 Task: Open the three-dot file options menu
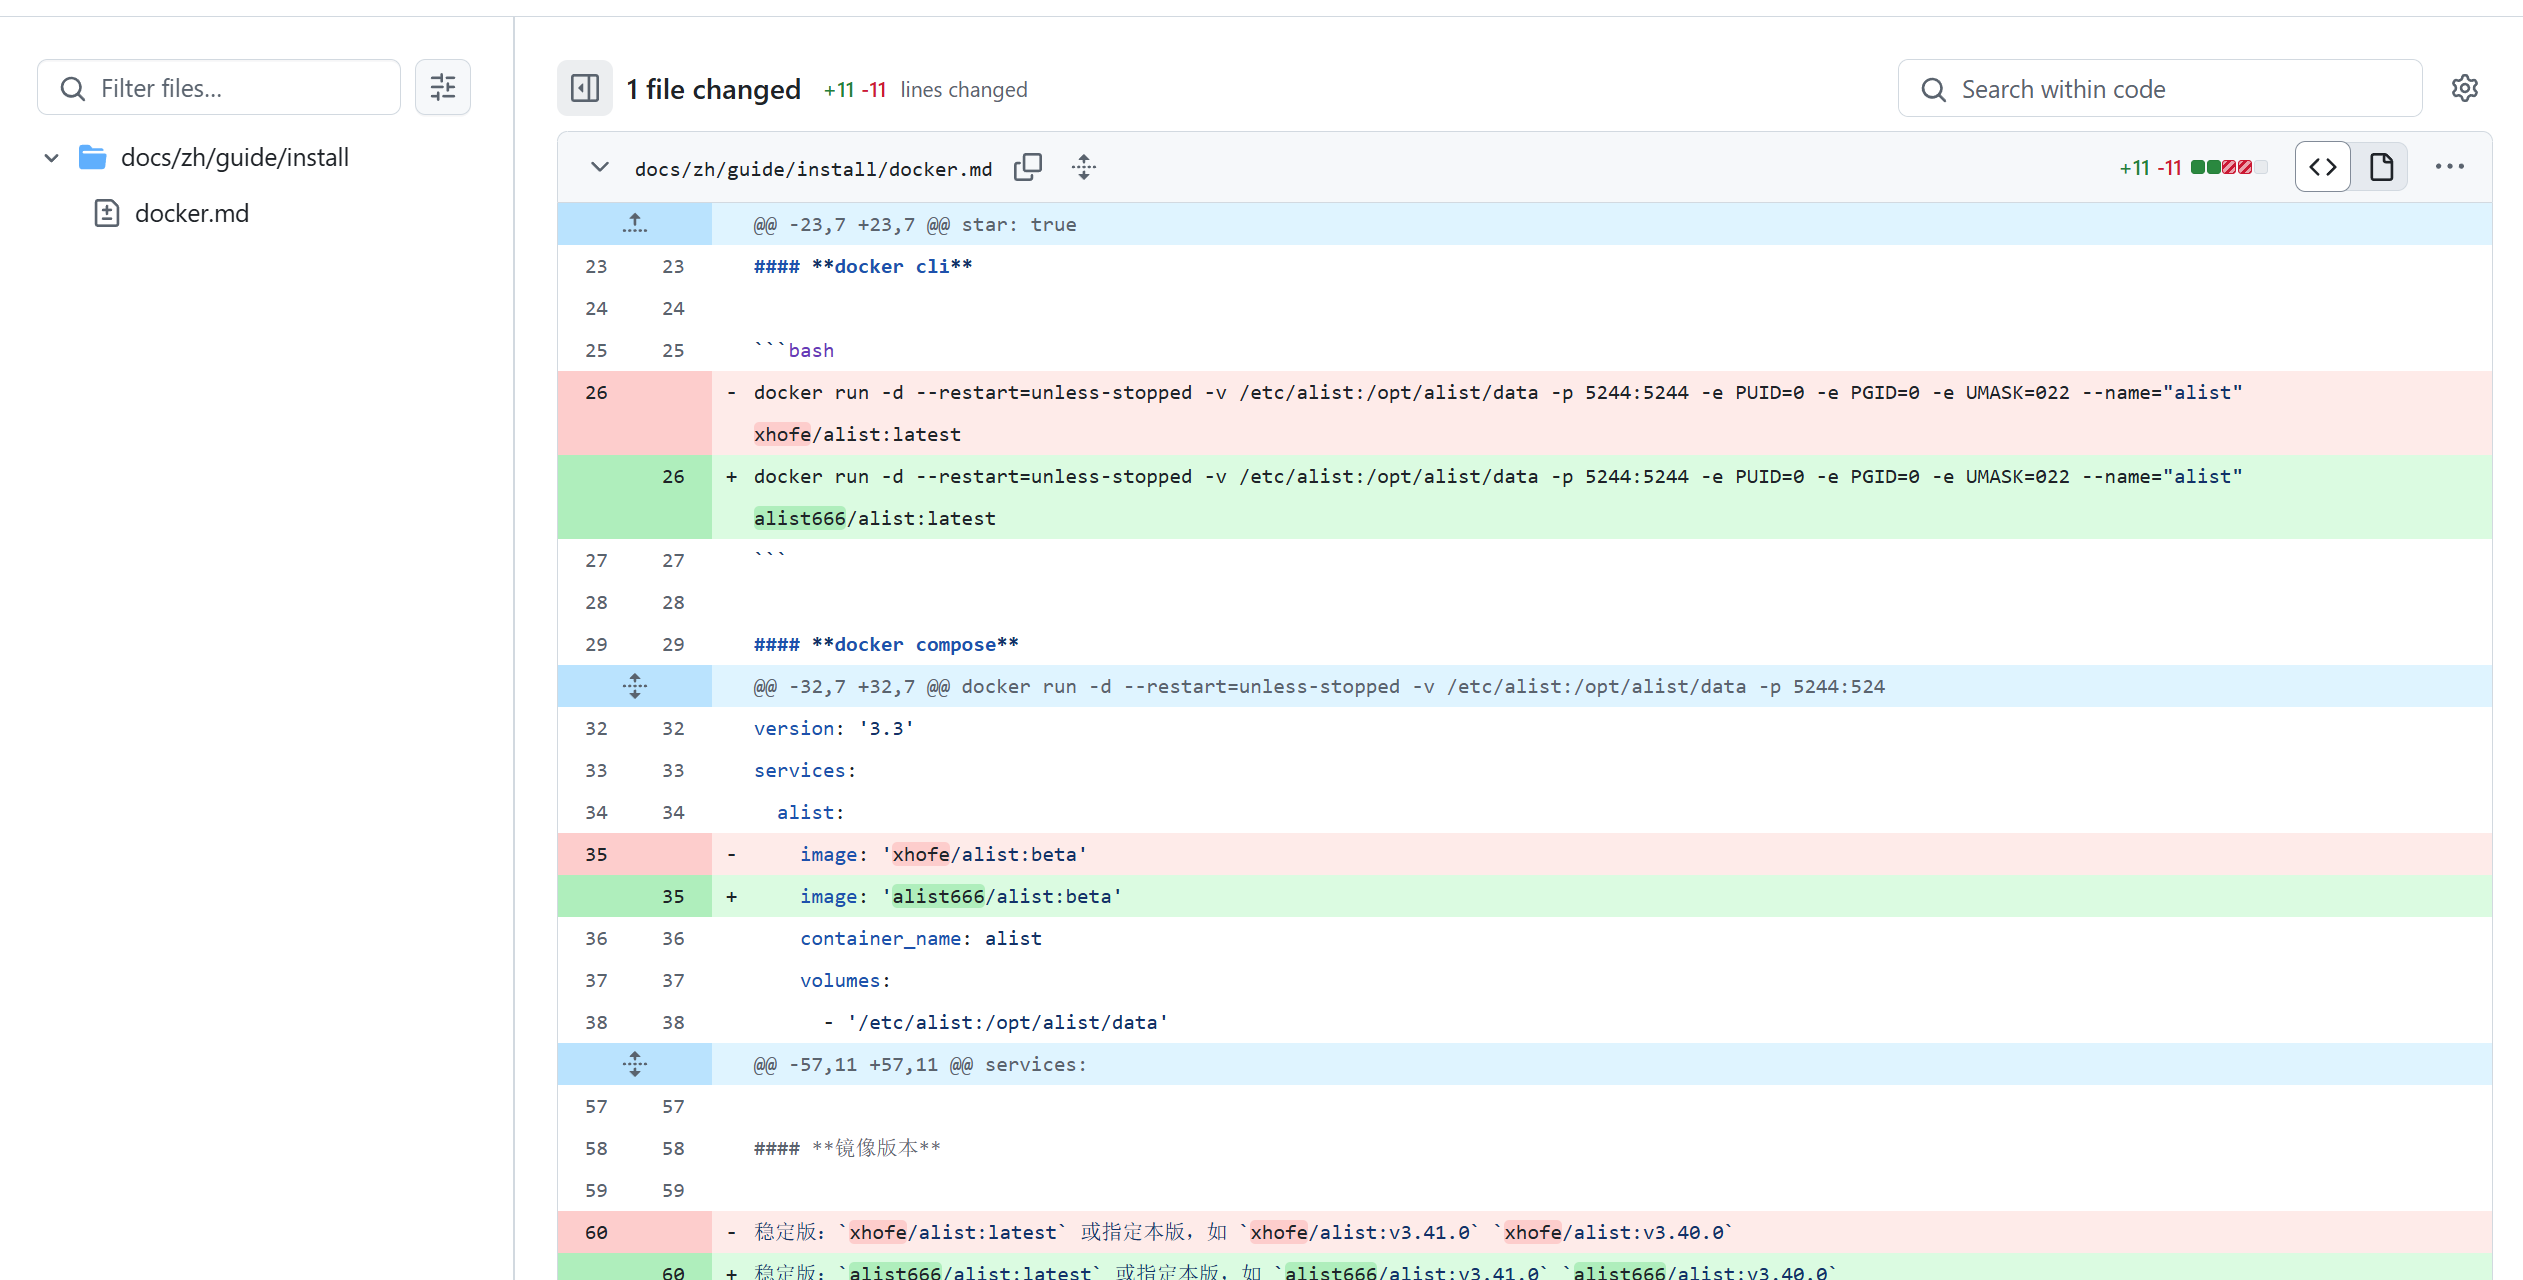tap(2449, 167)
